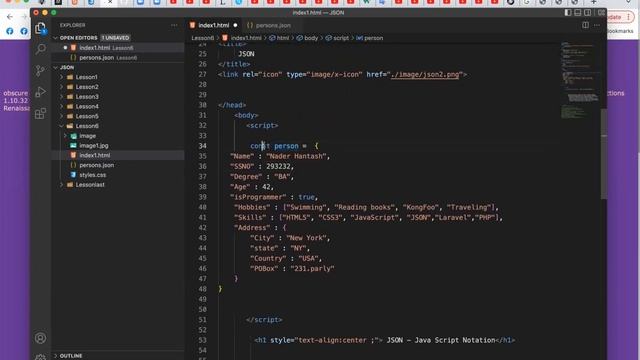Click the closing script tag on line 51
640x360 pixels.
click(264, 320)
